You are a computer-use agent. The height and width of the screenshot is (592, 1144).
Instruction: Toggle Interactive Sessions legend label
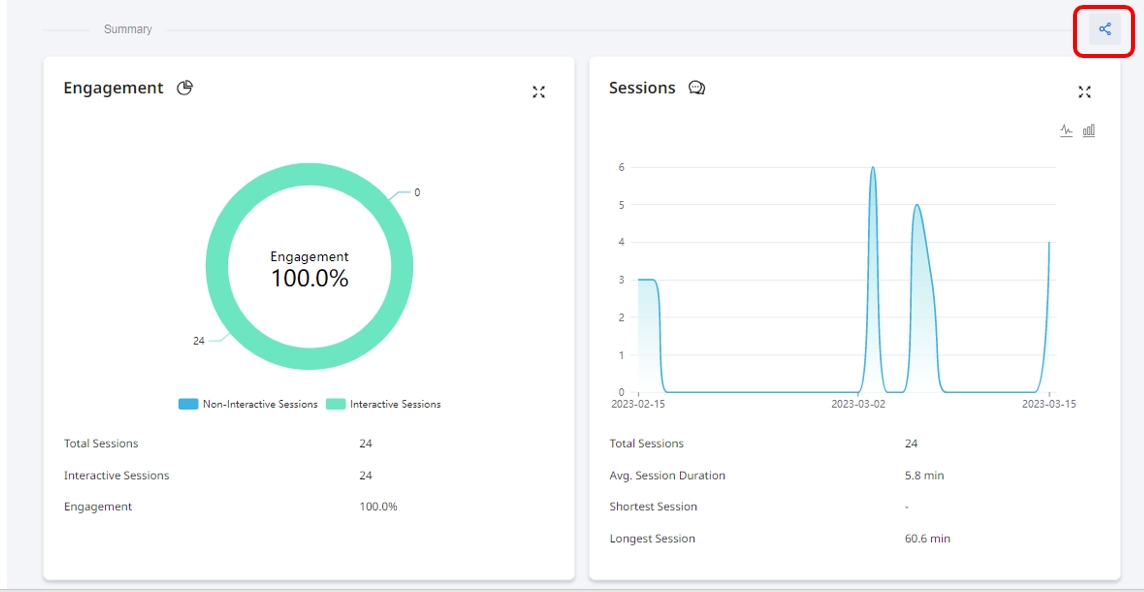[395, 404]
